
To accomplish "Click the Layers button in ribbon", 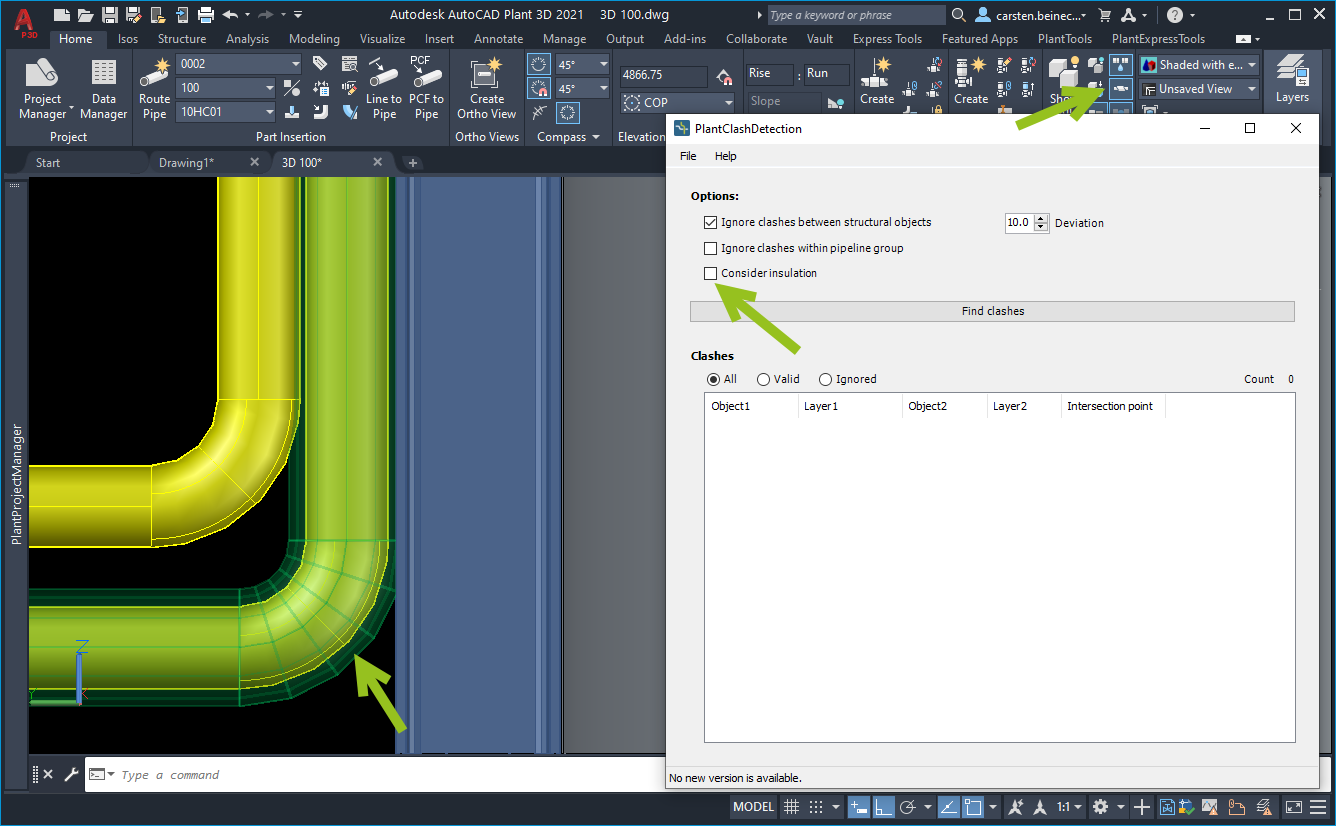I will 1291,80.
